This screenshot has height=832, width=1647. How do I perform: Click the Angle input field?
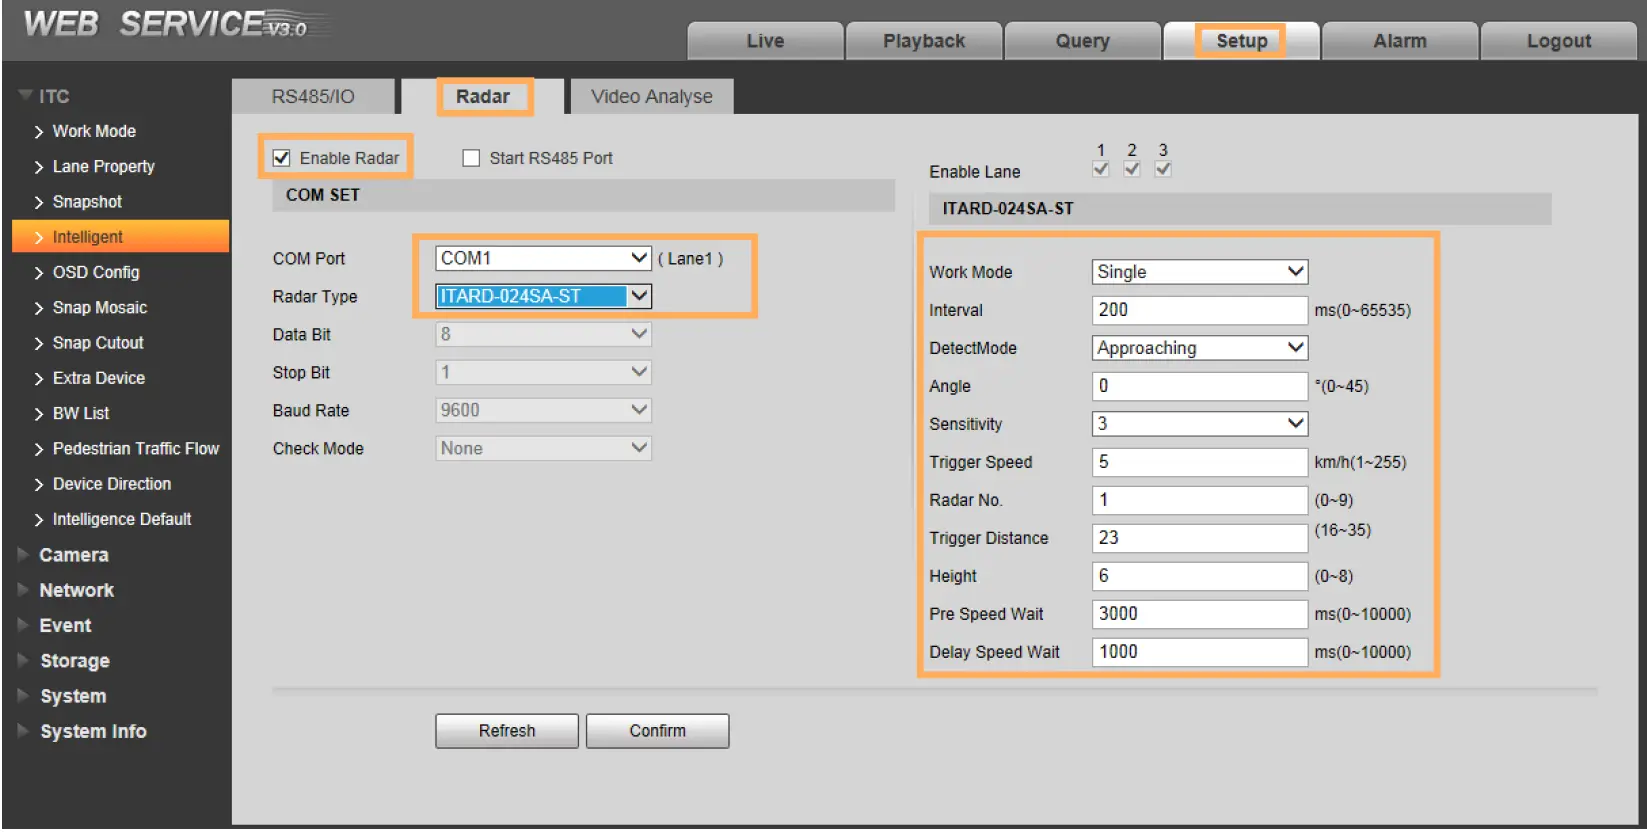(x=1200, y=386)
